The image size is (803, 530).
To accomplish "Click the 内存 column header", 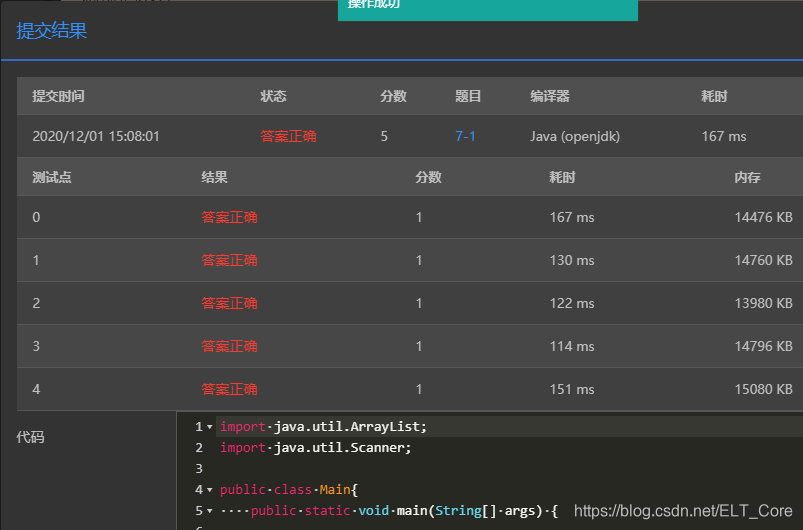I will (x=747, y=177).
